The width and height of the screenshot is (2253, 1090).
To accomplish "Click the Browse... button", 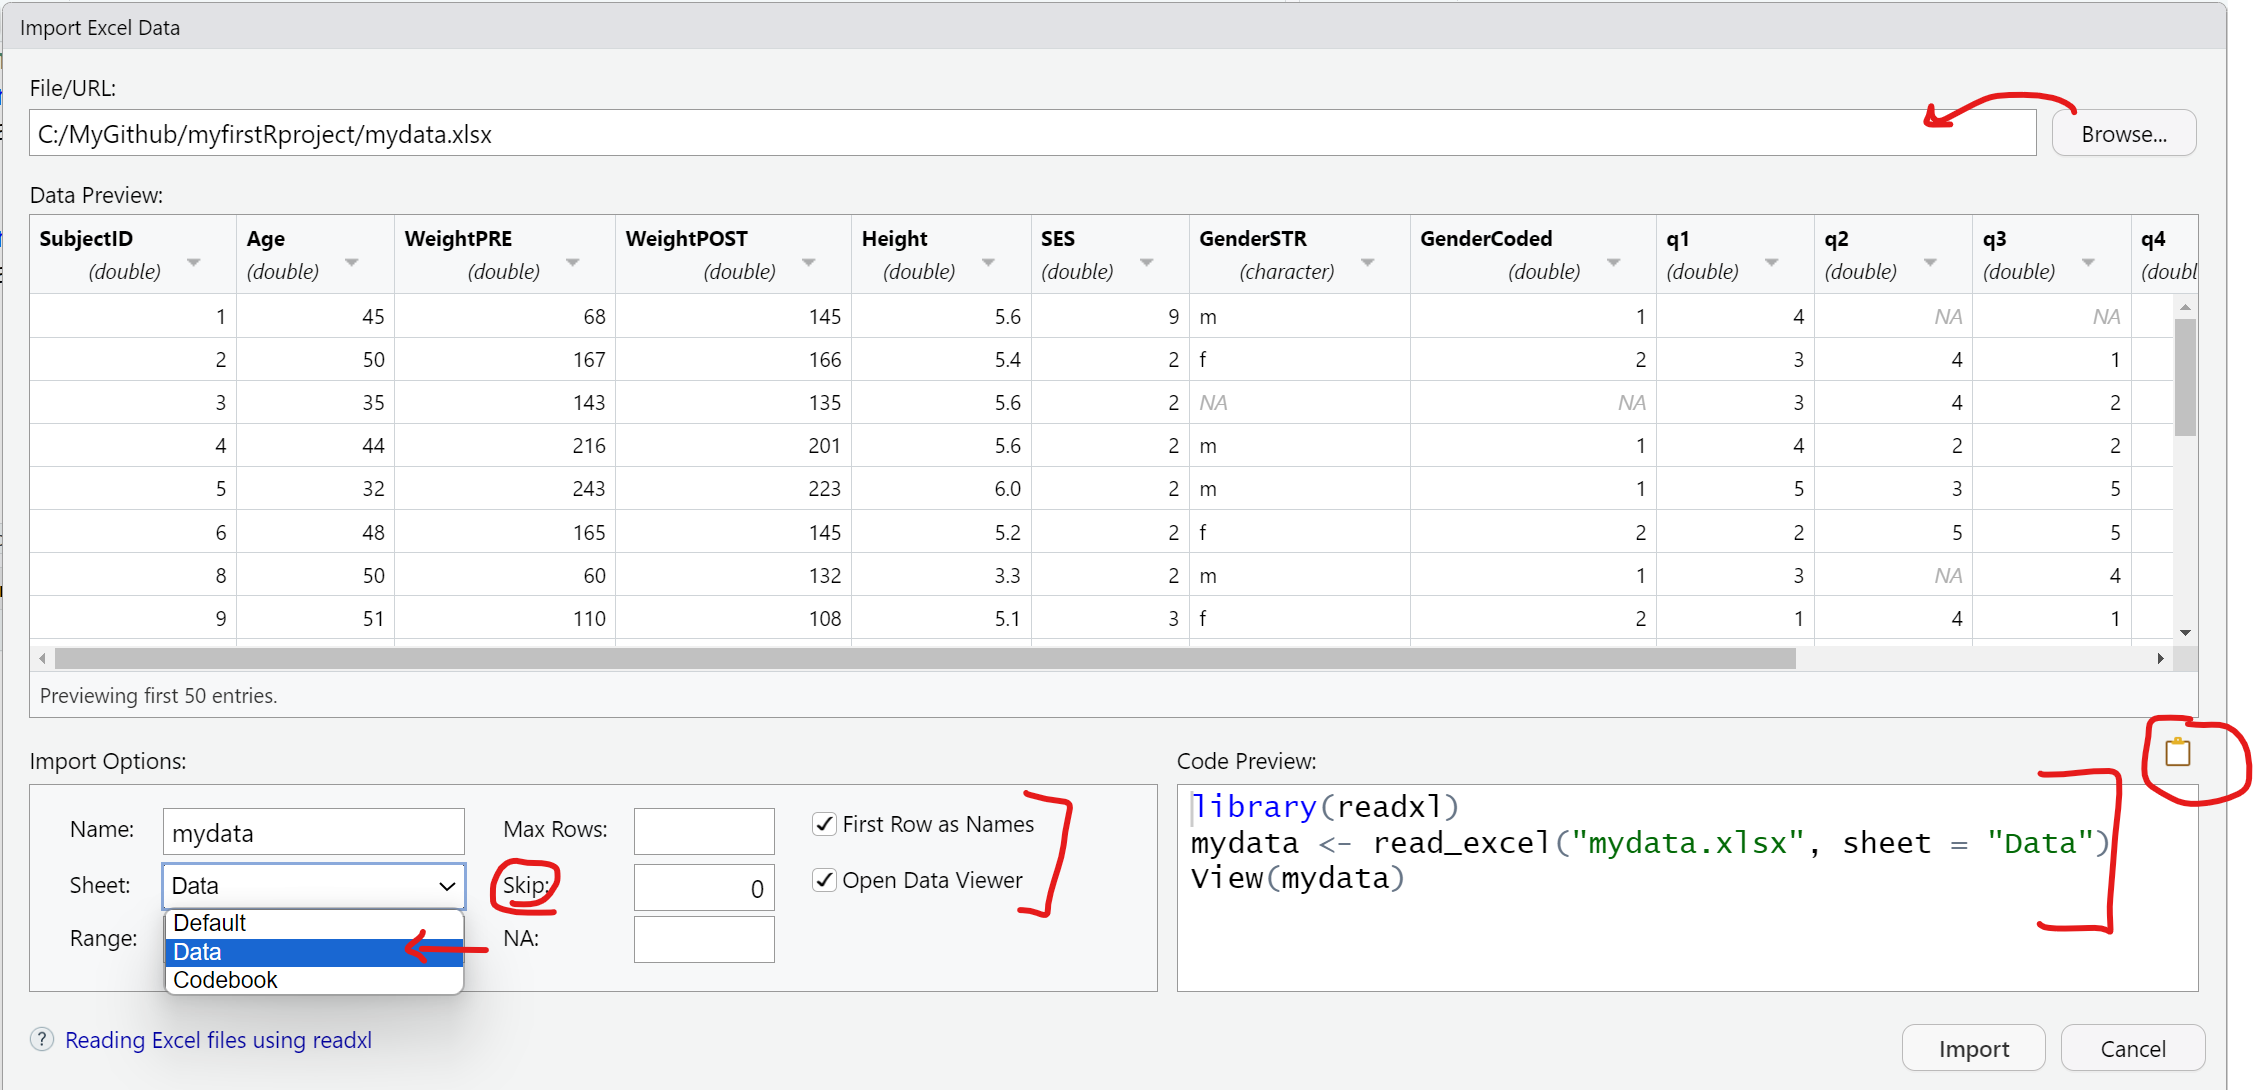I will (2124, 134).
